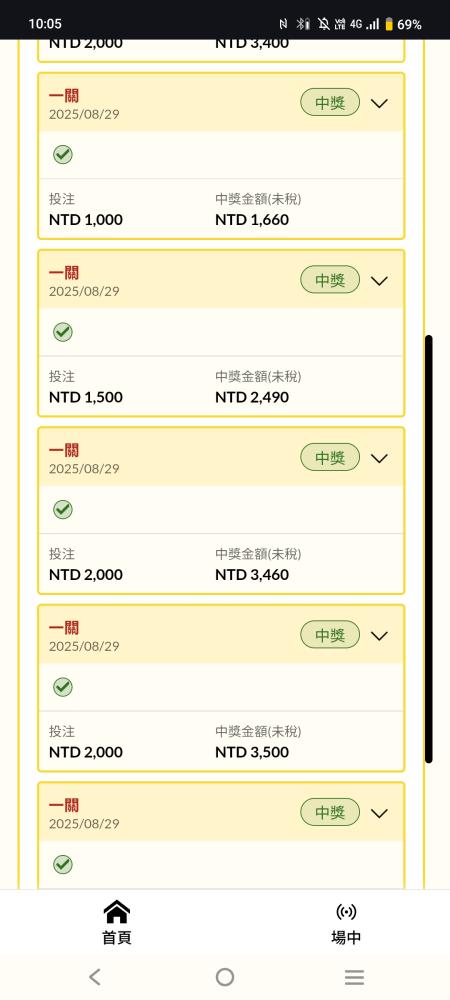
Task: Tap the NTD 3,500 winning amount
Action: click(252, 752)
